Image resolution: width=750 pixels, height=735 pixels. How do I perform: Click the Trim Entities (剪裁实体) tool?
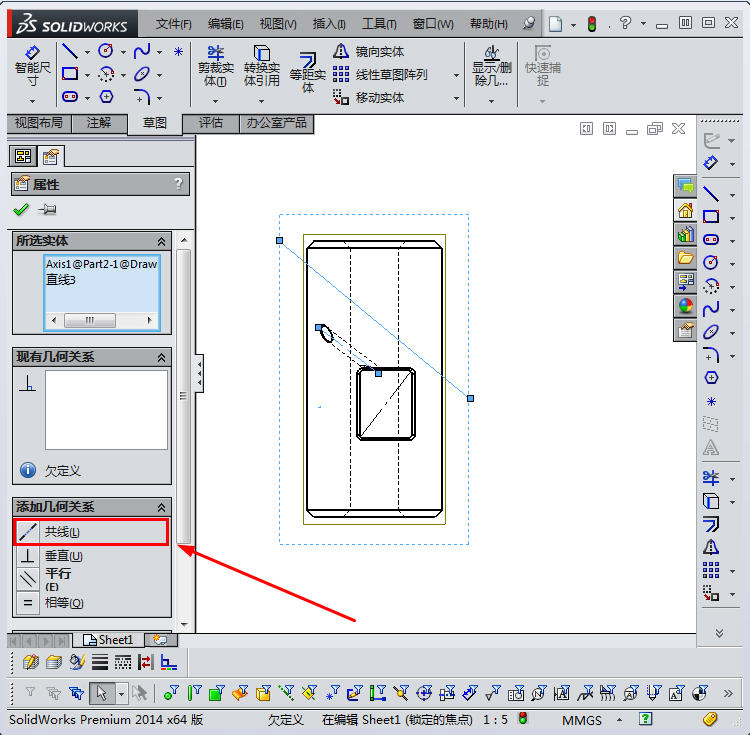point(214,66)
